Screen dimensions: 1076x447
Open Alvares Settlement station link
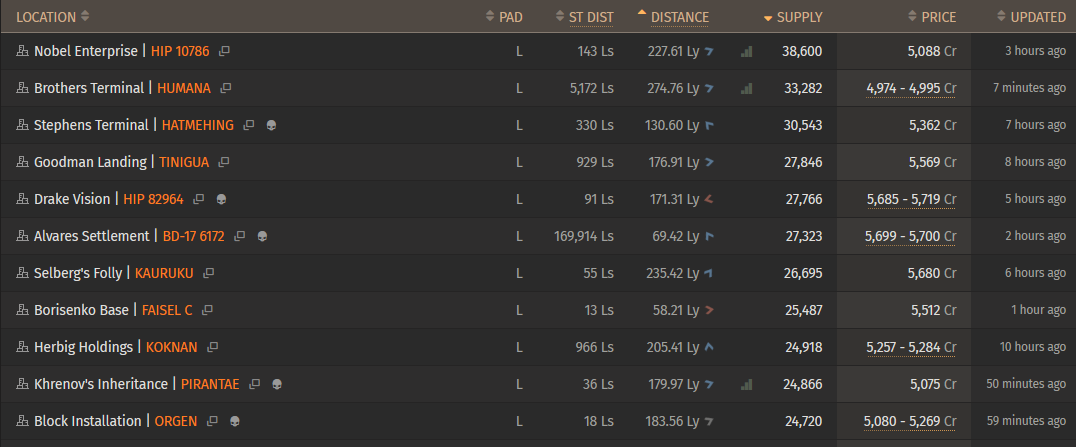[x=92, y=236]
